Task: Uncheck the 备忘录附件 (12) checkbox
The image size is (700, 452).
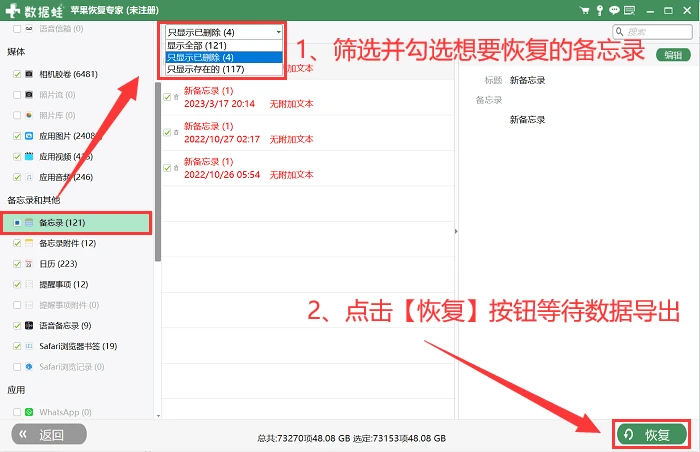Action: point(17,243)
